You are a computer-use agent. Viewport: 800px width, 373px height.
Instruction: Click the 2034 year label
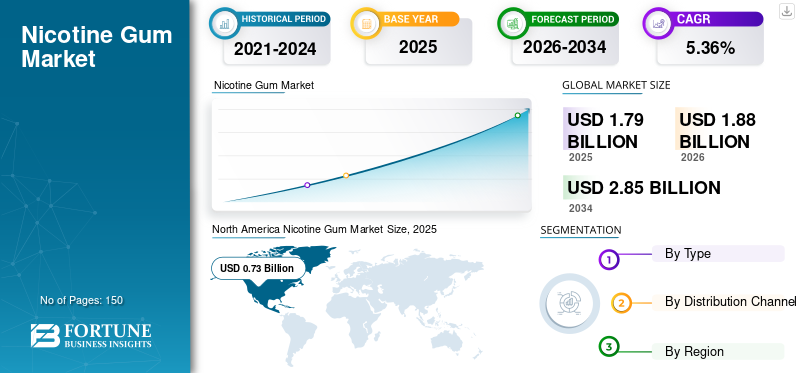581,208
